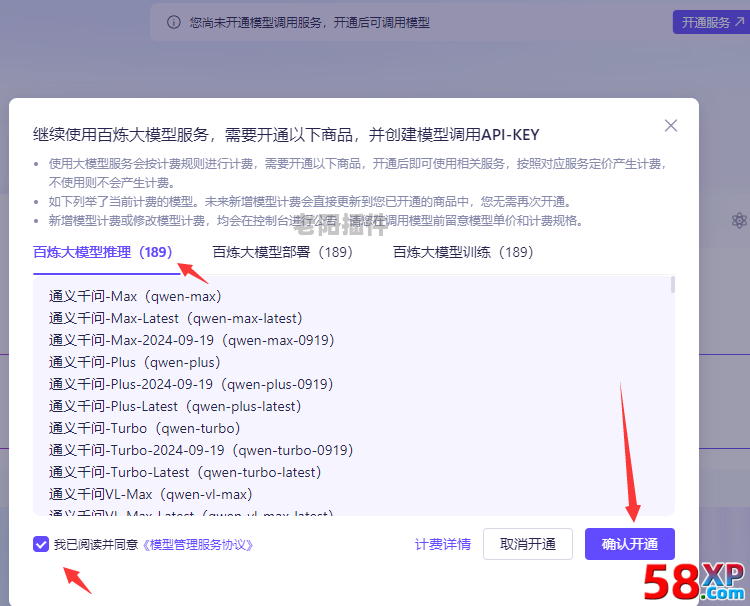Pick the 通义千问-Turbo-Latest (qwen-turbo-latest) row

click(185, 472)
